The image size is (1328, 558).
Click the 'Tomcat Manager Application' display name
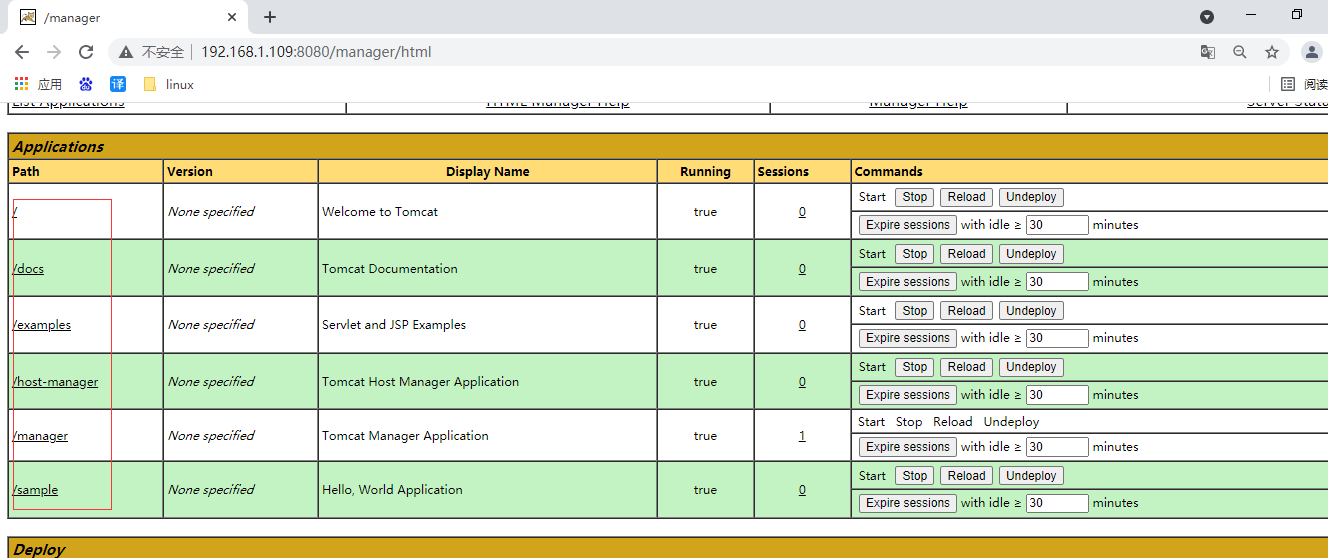405,436
